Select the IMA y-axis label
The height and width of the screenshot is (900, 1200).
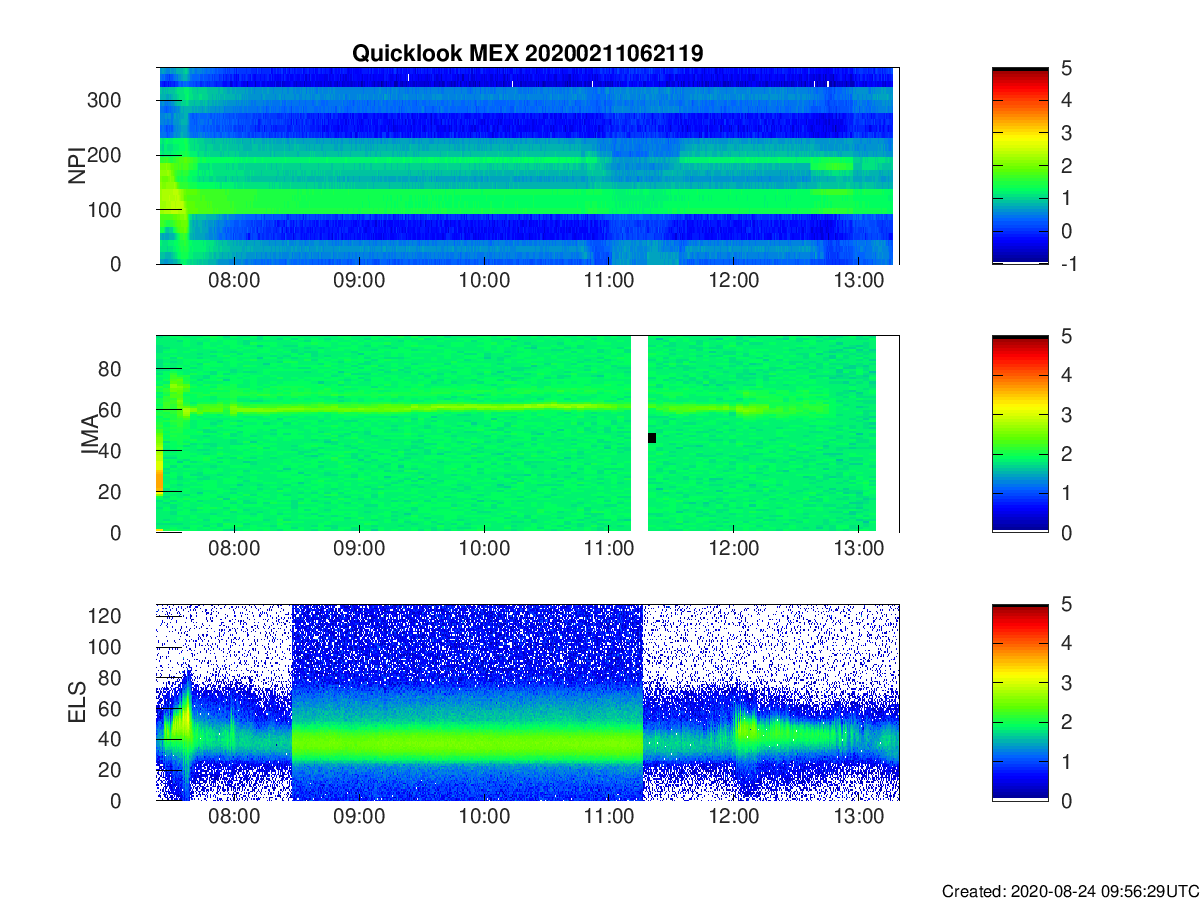89,434
